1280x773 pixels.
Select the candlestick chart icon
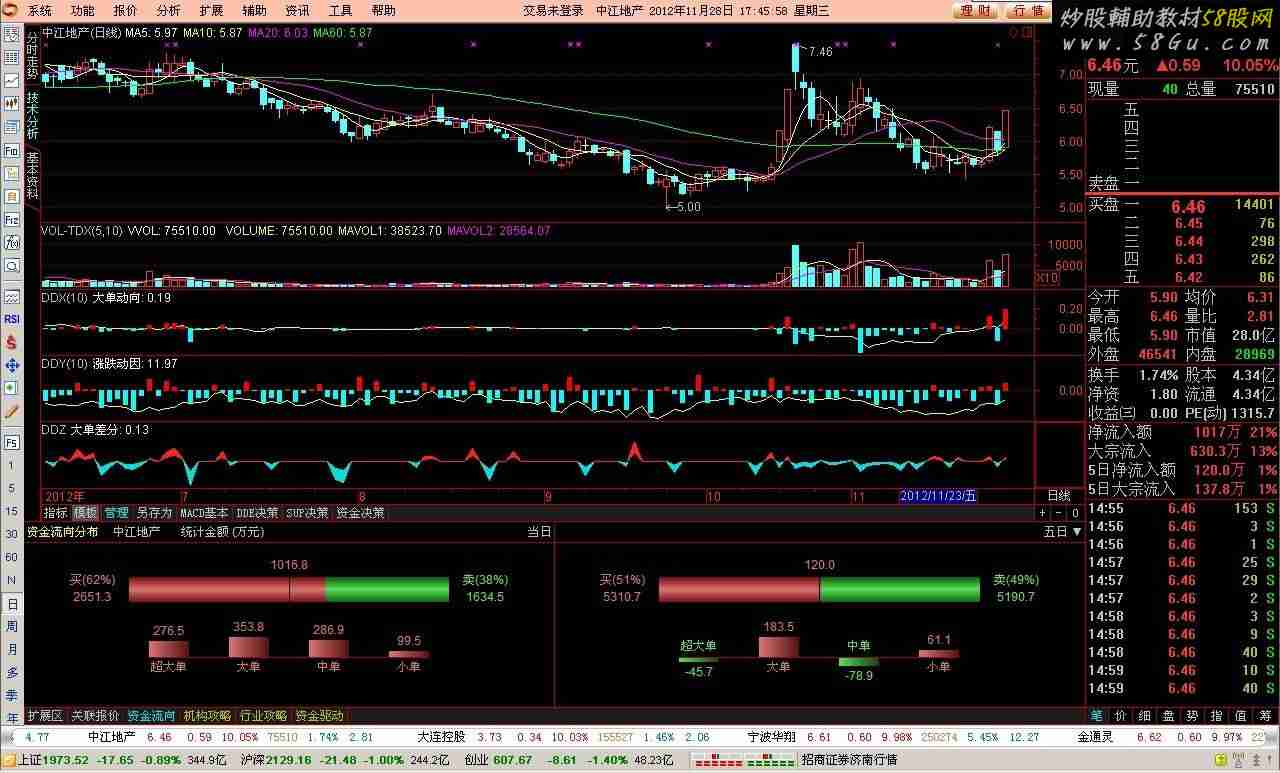[12, 105]
